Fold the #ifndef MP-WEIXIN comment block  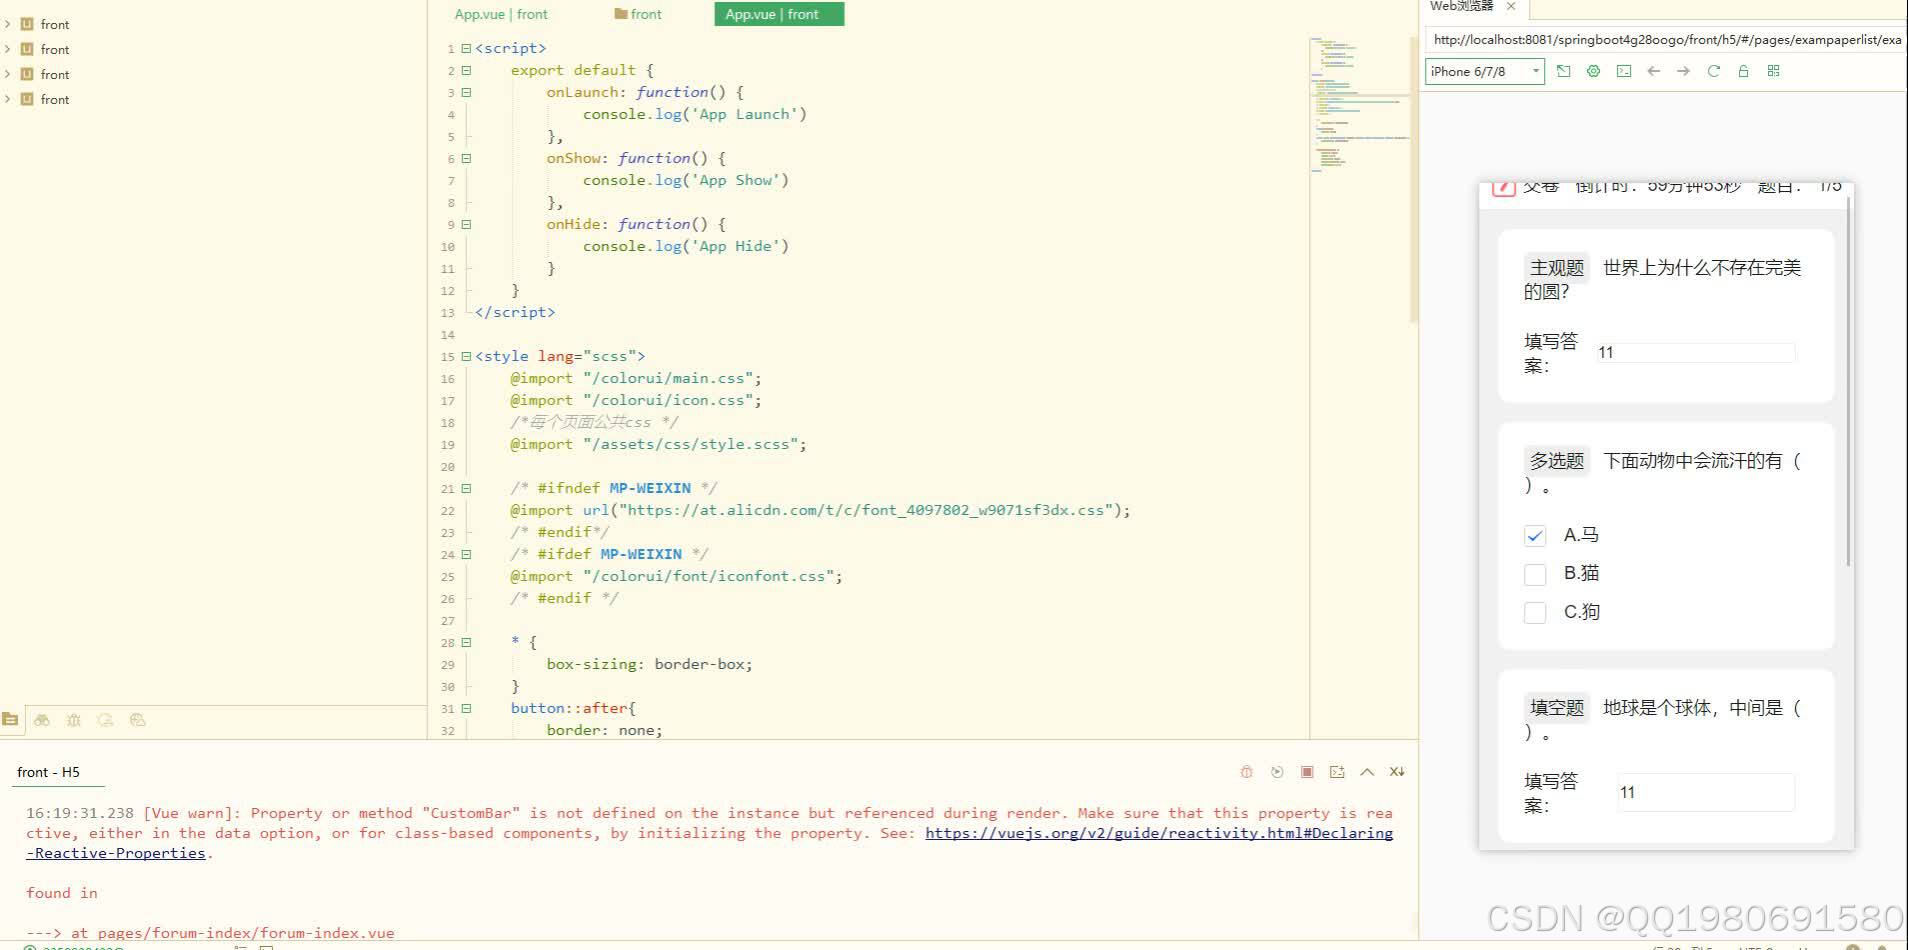(466, 488)
